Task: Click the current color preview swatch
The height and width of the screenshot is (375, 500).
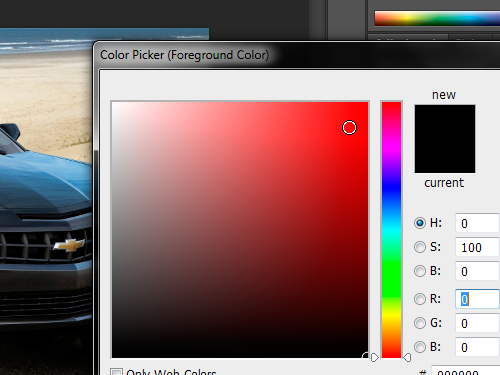Action: tap(445, 156)
